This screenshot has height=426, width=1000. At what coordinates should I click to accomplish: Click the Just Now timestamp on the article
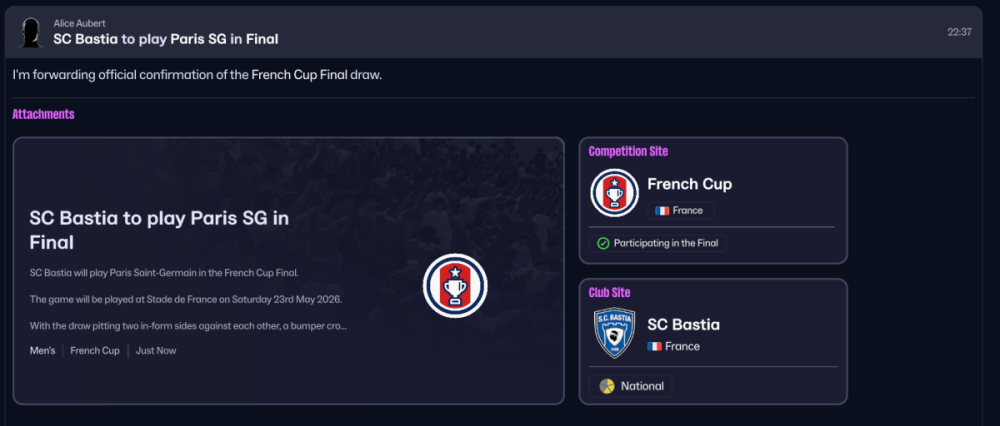click(156, 351)
